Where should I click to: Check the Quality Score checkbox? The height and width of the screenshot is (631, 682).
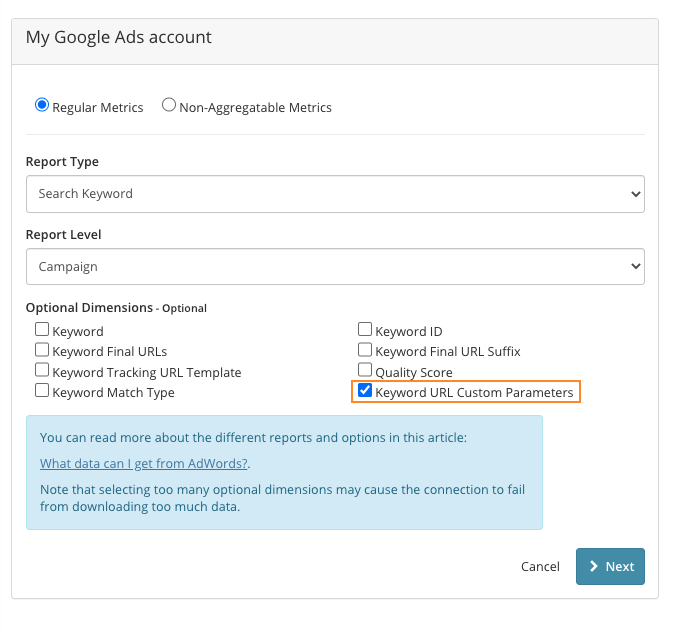(x=365, y=370)
